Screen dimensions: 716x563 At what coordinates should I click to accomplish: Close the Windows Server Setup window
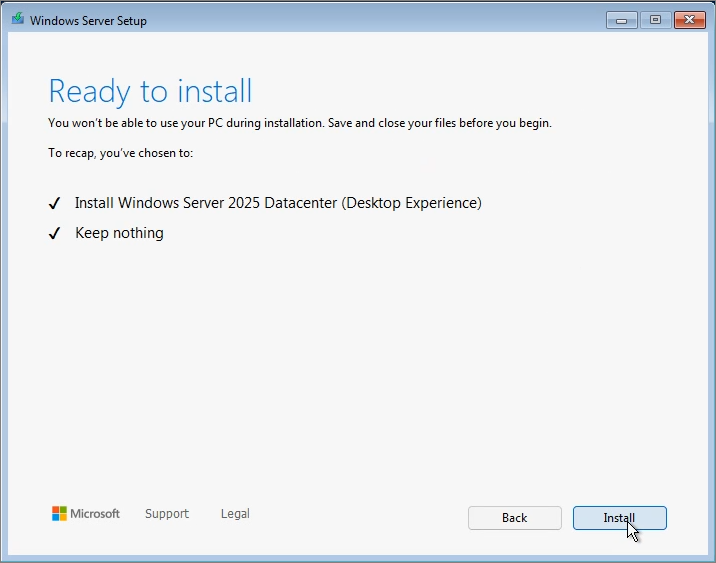(690, 20)
